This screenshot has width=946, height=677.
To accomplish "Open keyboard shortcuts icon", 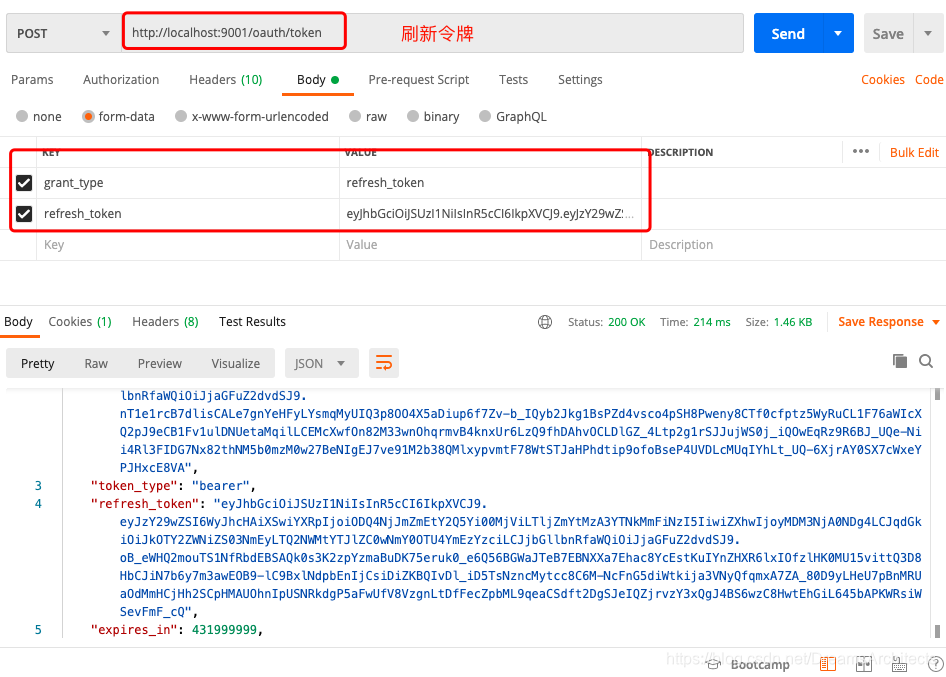I will coord(899,665).
